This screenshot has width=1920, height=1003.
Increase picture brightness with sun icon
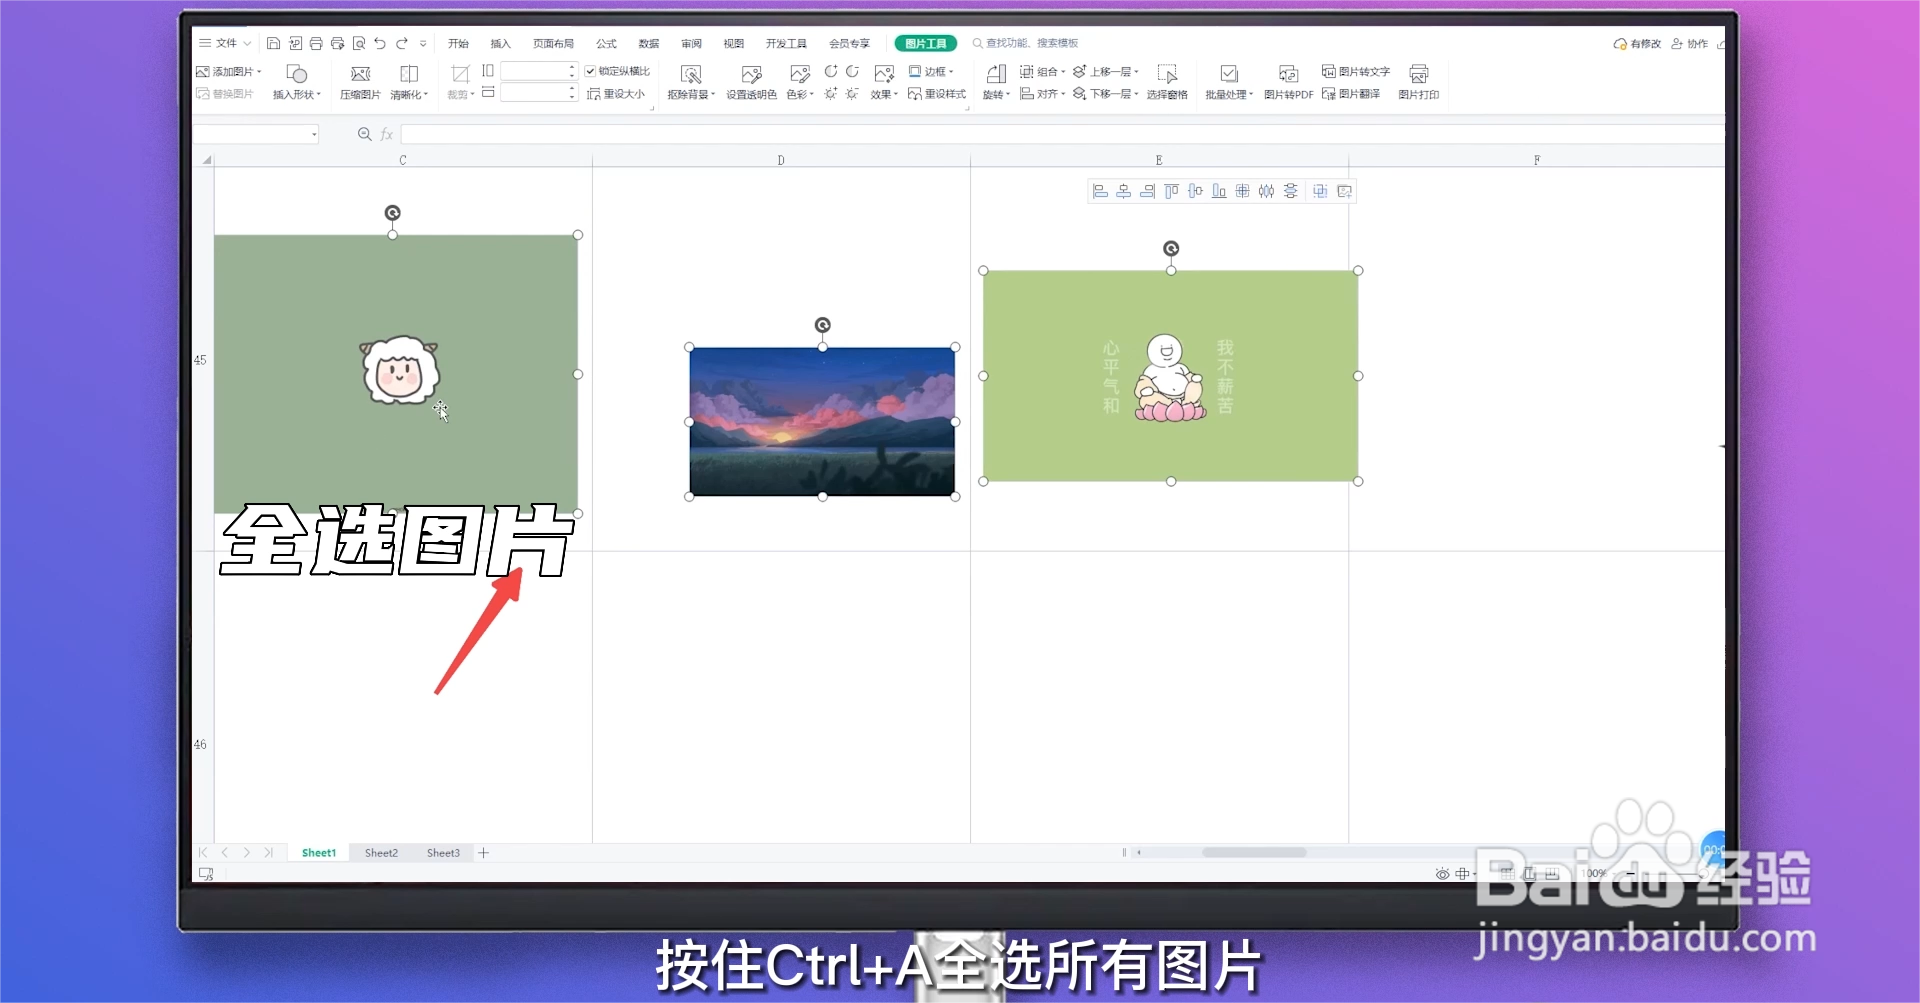831,94
